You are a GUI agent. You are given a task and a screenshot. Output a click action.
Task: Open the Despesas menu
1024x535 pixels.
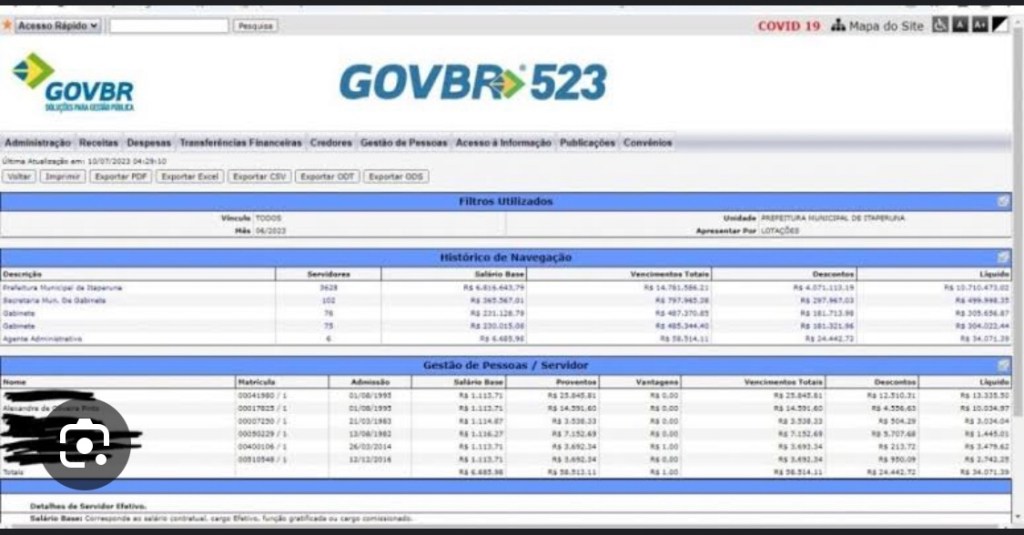[148, 143]
